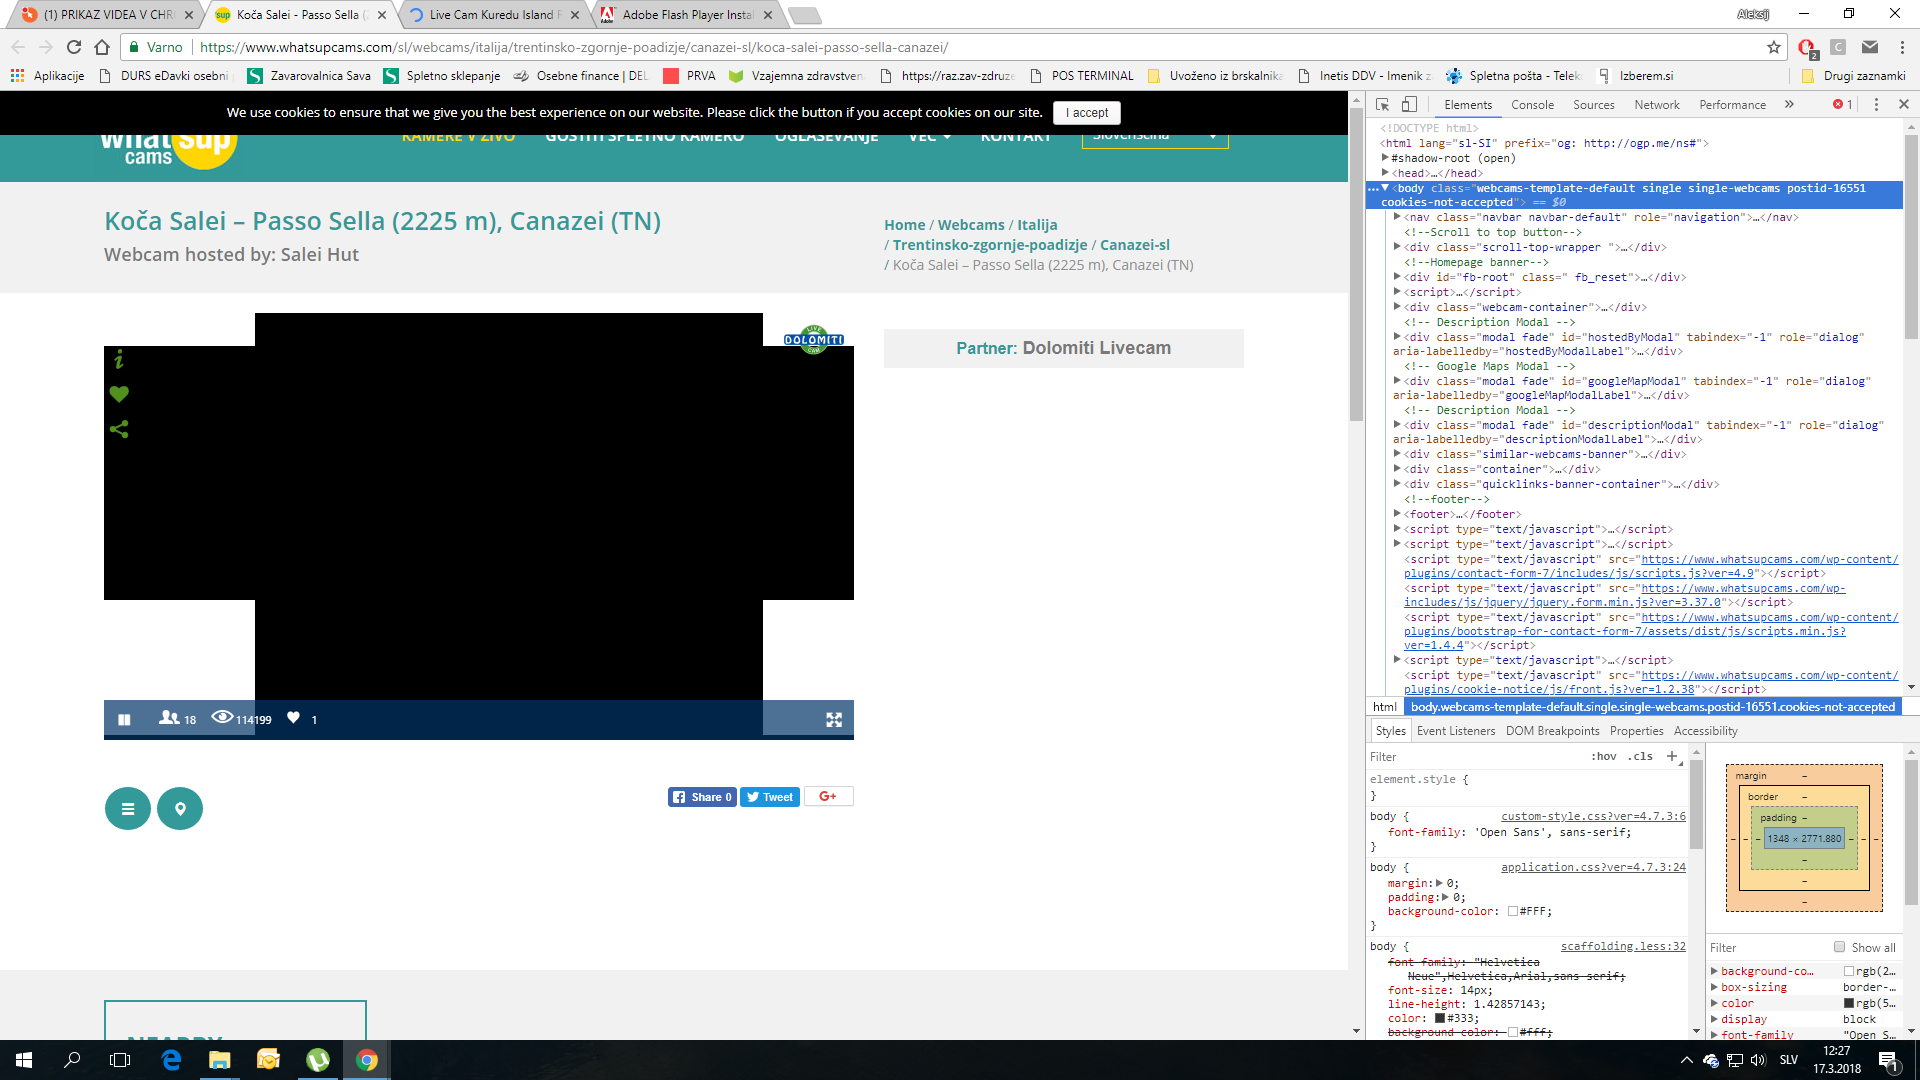Image resolution: width=1920 pixels, height=1080 pixels.
Task: Go to the browser home page
Action: [102, 47]
